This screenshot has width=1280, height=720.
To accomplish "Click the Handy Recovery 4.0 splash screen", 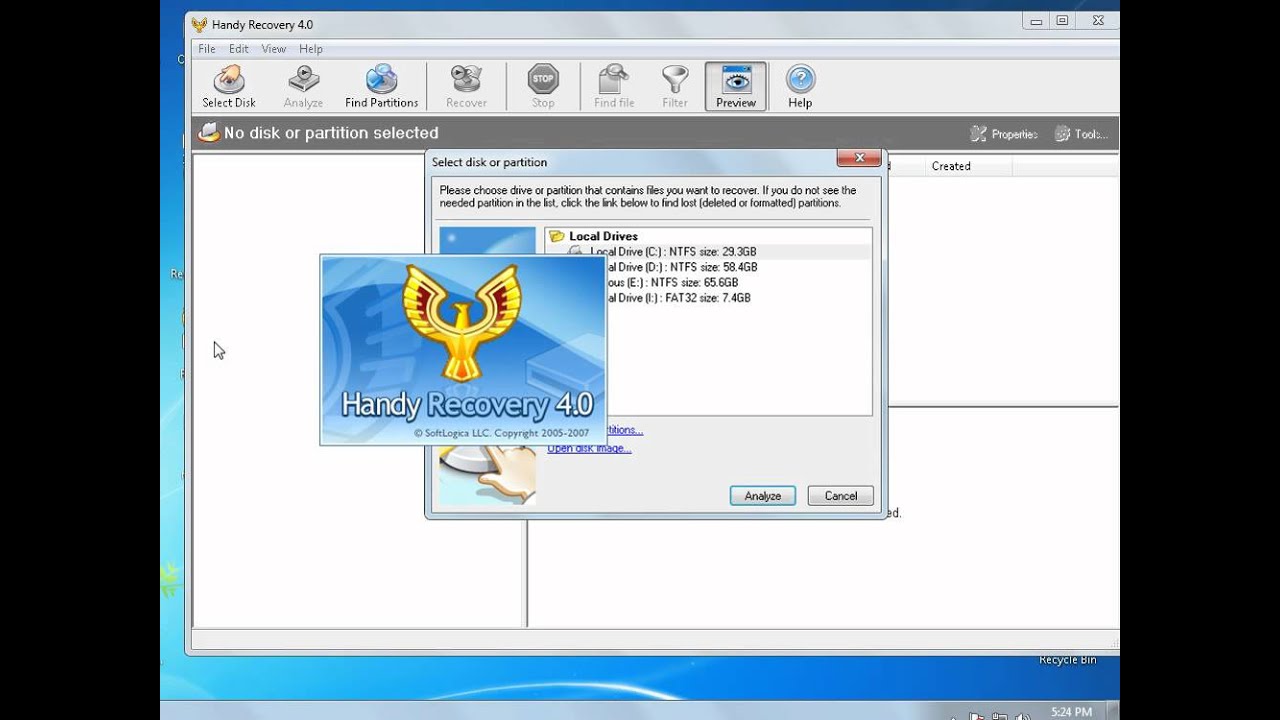I will click(x=463, y=350).
